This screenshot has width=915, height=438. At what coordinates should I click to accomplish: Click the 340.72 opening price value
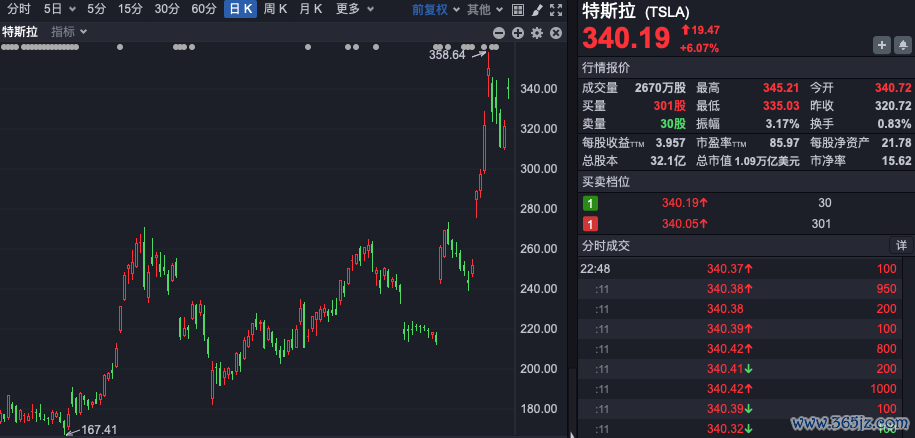[x=893, y=89]
